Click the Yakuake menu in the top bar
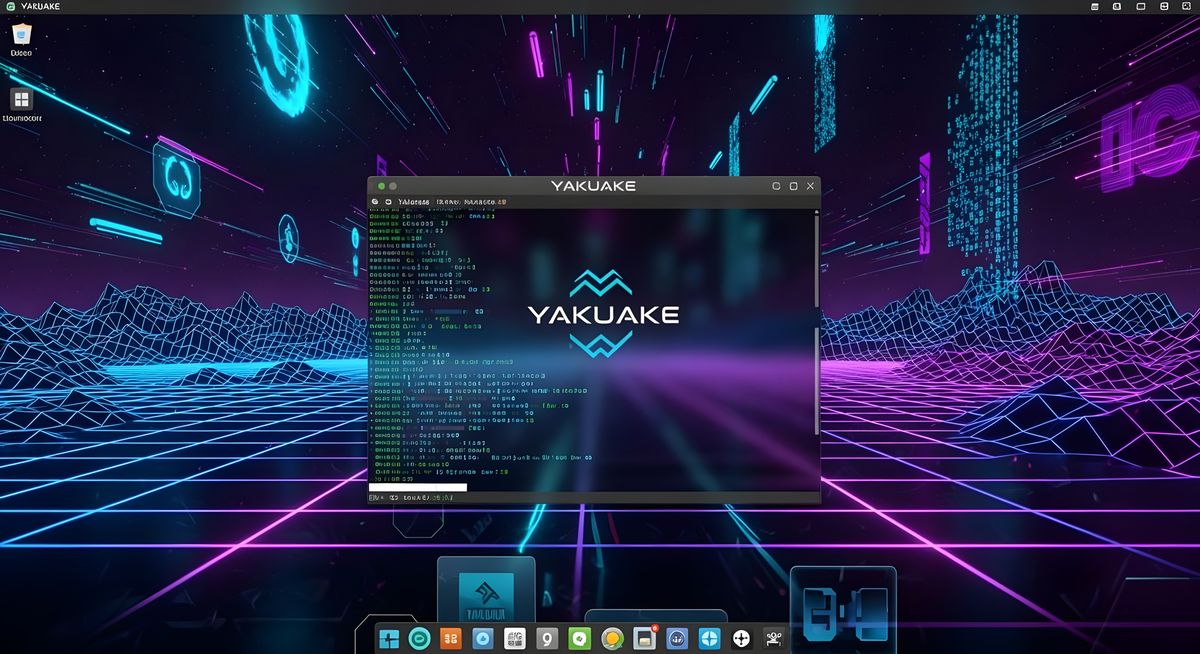This screenshot has height=654, width=1200. pyautogui.click(x=38, y=7)
